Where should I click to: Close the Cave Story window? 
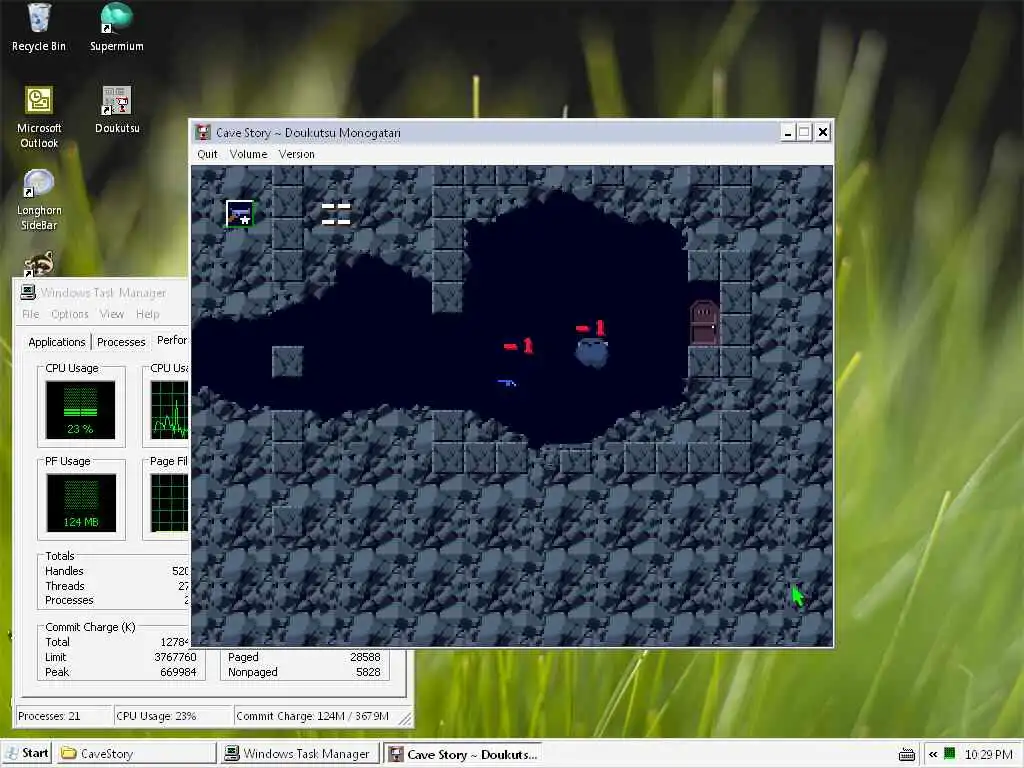coord(823,133)
